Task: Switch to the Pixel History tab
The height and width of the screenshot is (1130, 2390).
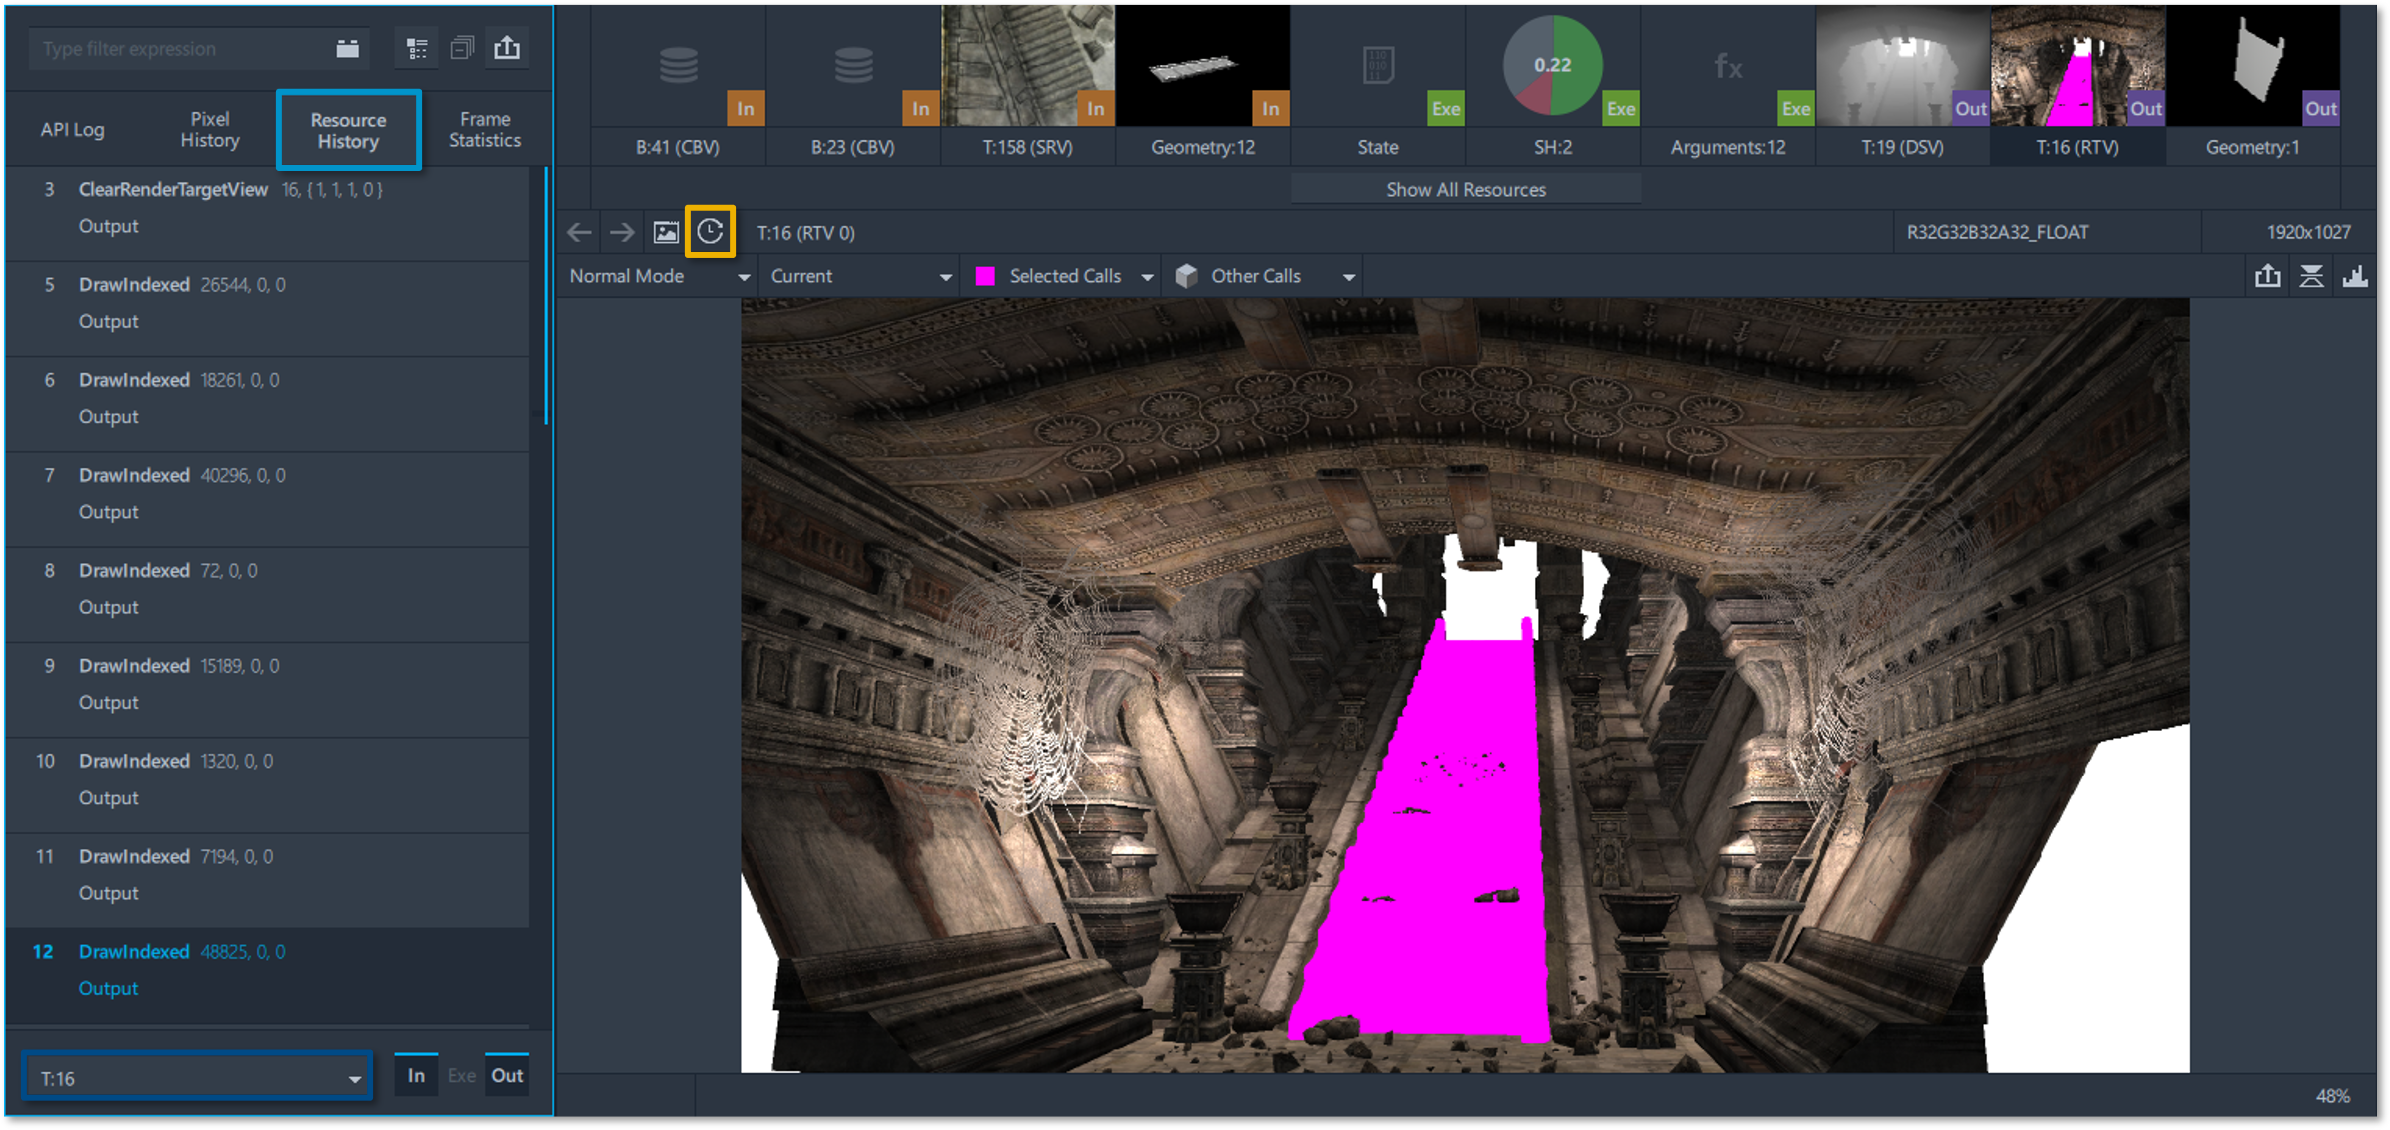Action: tap(210, 130)
